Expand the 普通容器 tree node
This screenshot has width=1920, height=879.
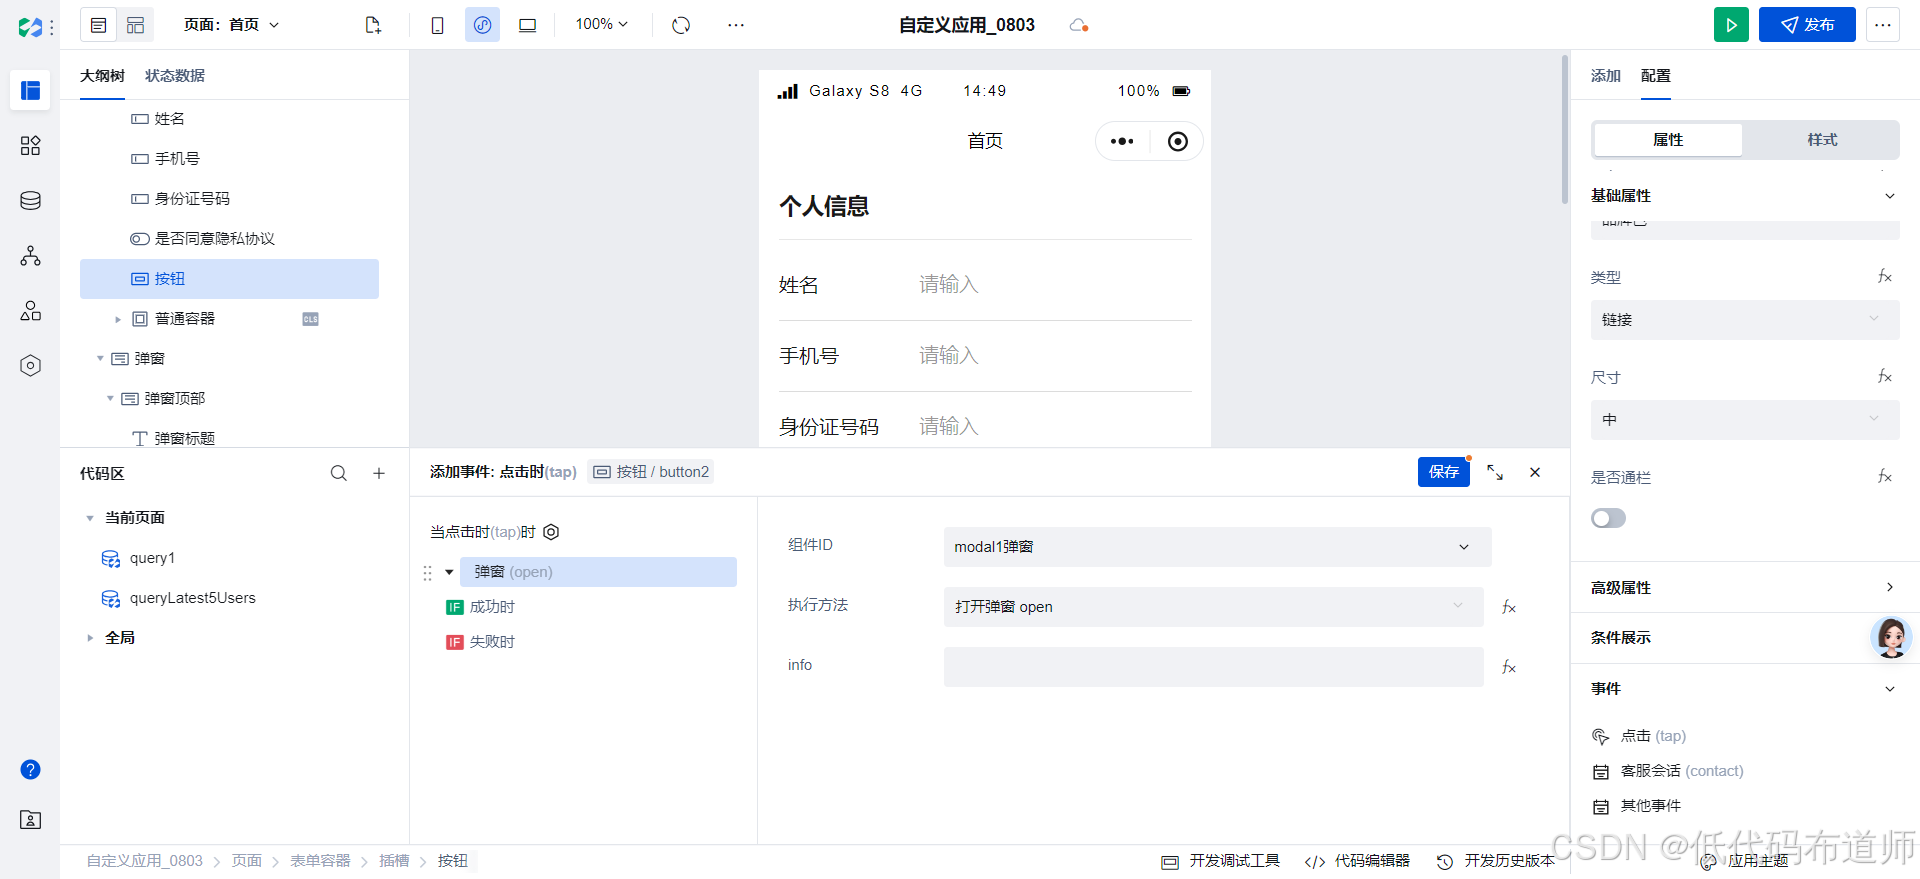click(x=118, y=319)
